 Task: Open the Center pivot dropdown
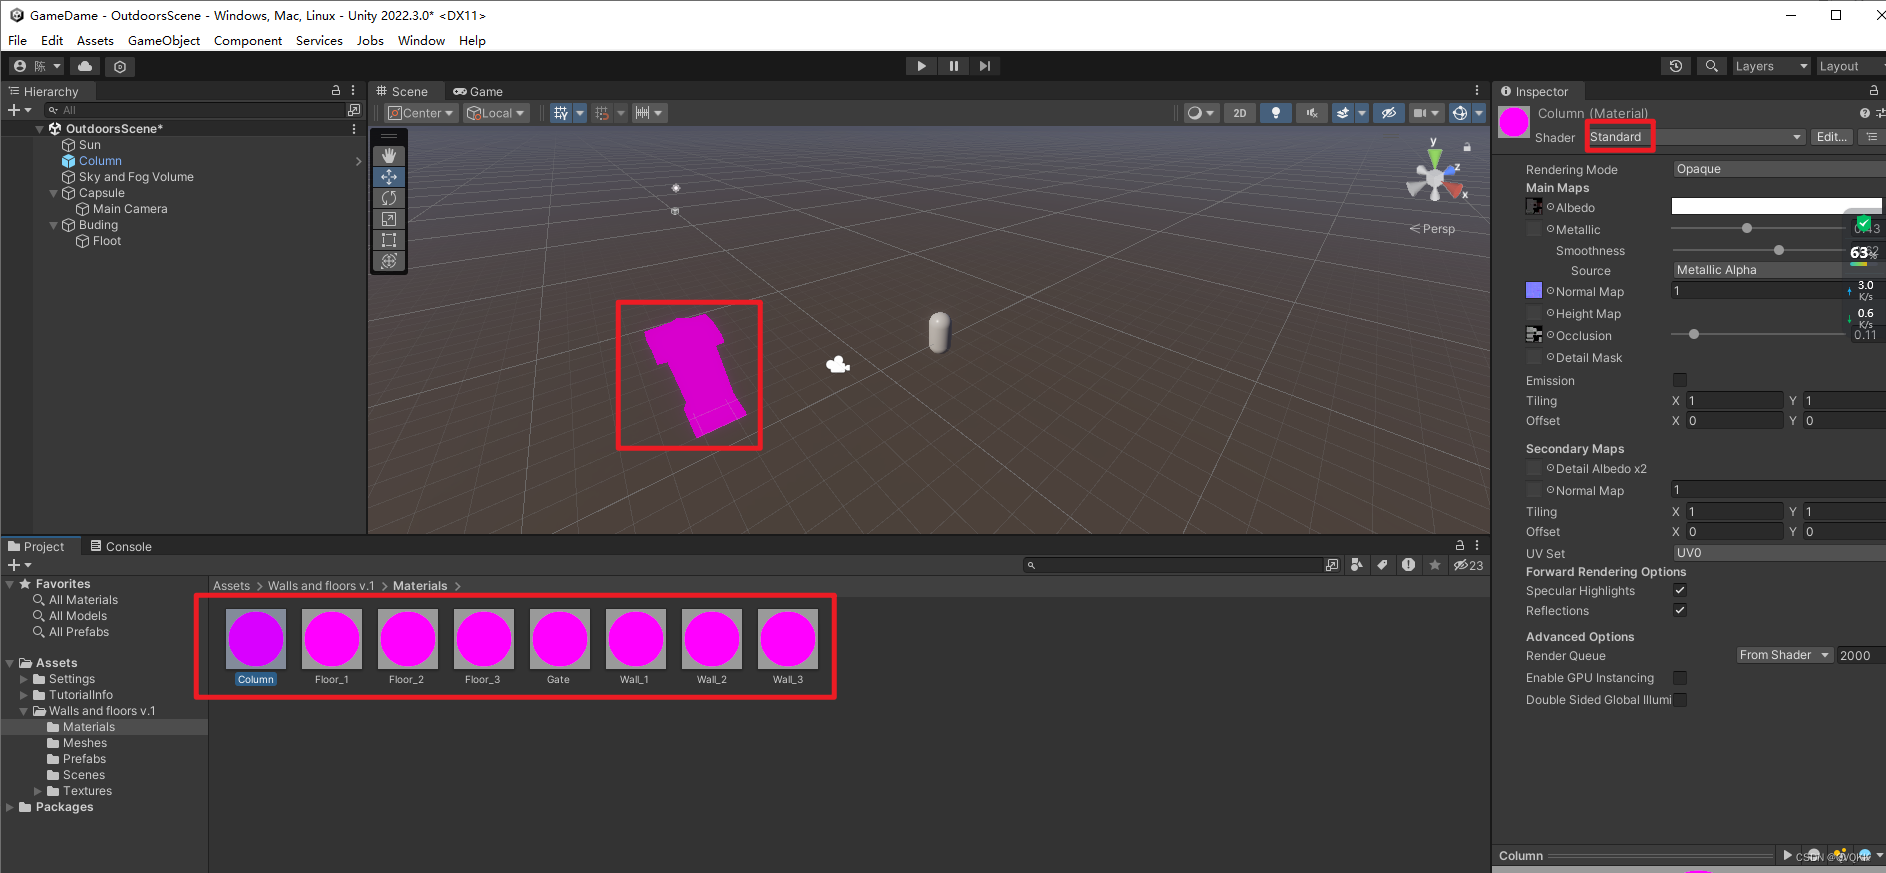coord(421,113)
